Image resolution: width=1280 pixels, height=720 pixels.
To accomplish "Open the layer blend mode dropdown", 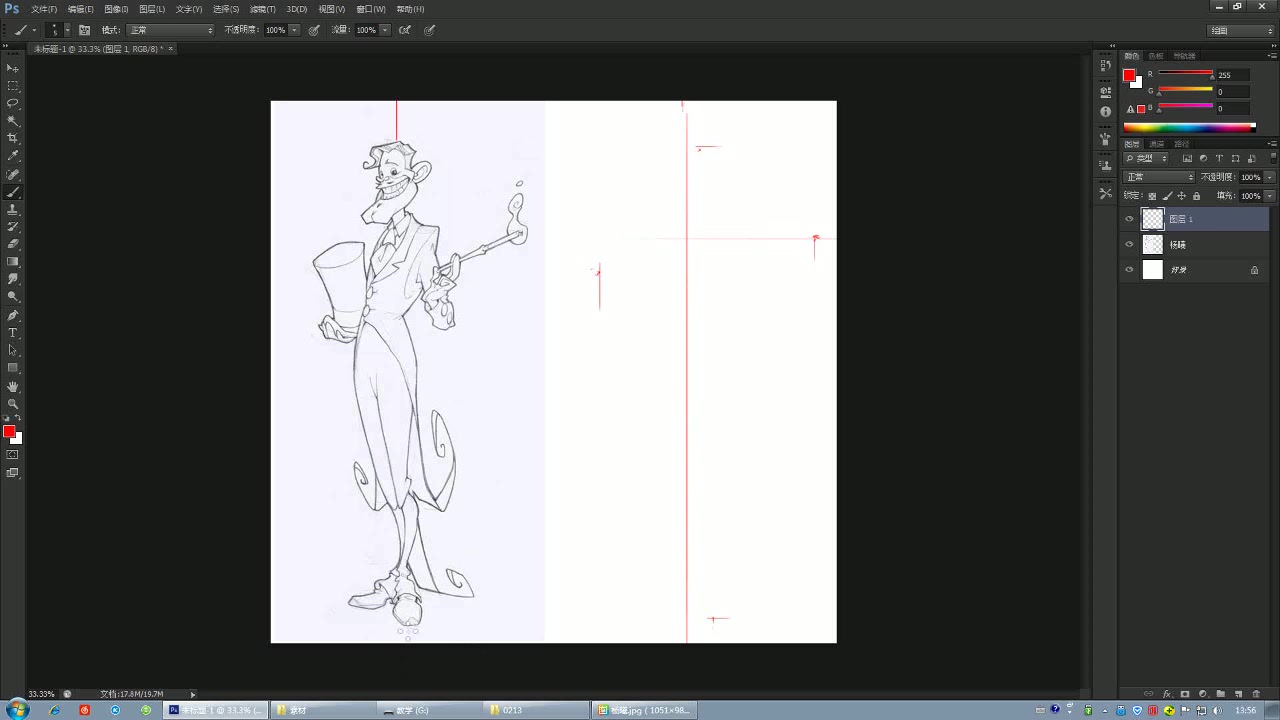I will (x=1160, y=177).
